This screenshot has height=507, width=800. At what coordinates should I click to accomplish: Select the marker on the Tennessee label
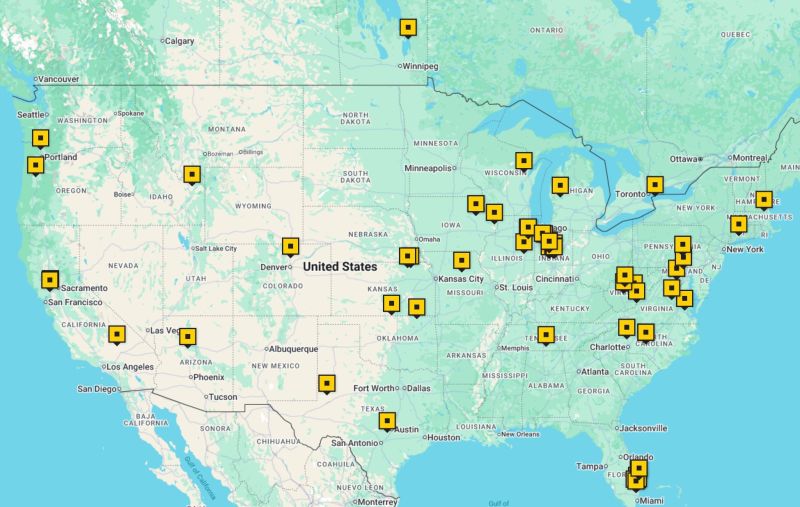[546, 334]
